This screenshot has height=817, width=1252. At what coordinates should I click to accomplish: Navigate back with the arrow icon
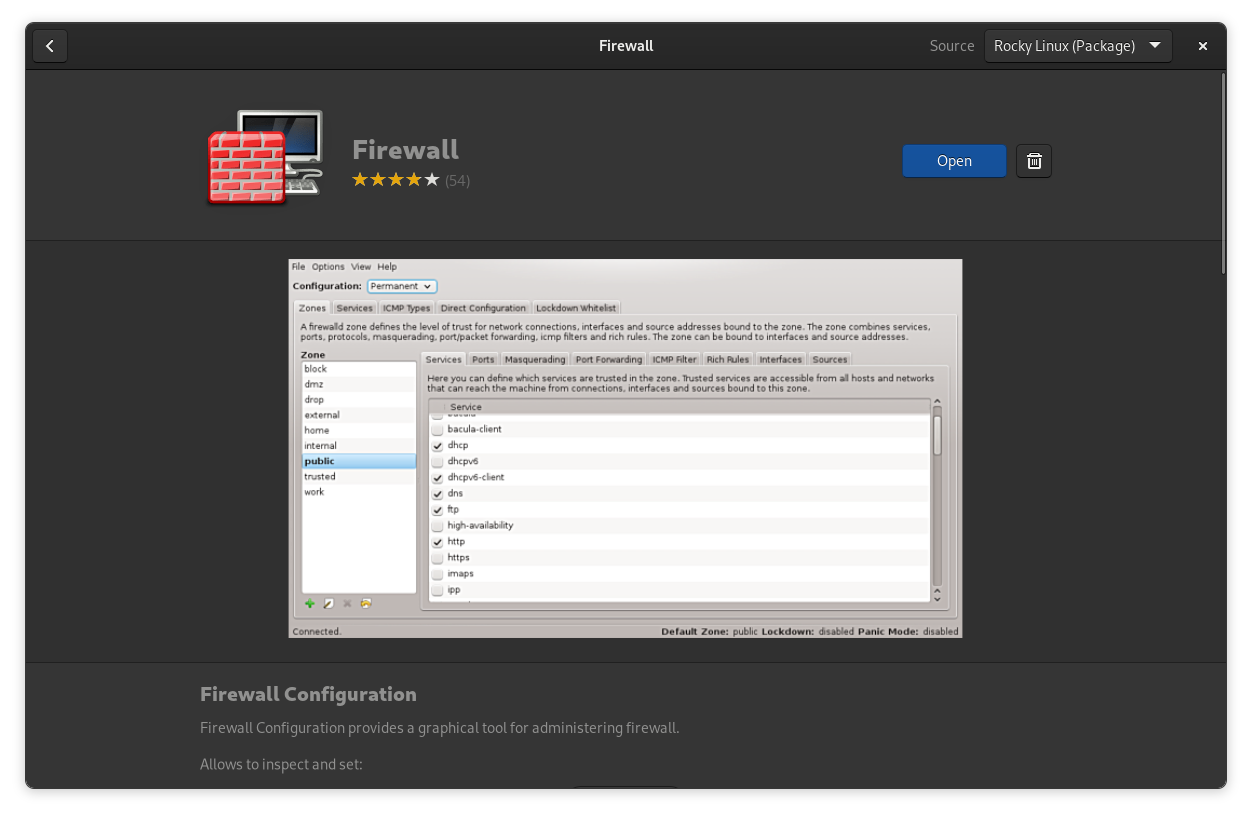tap(50, 45)
